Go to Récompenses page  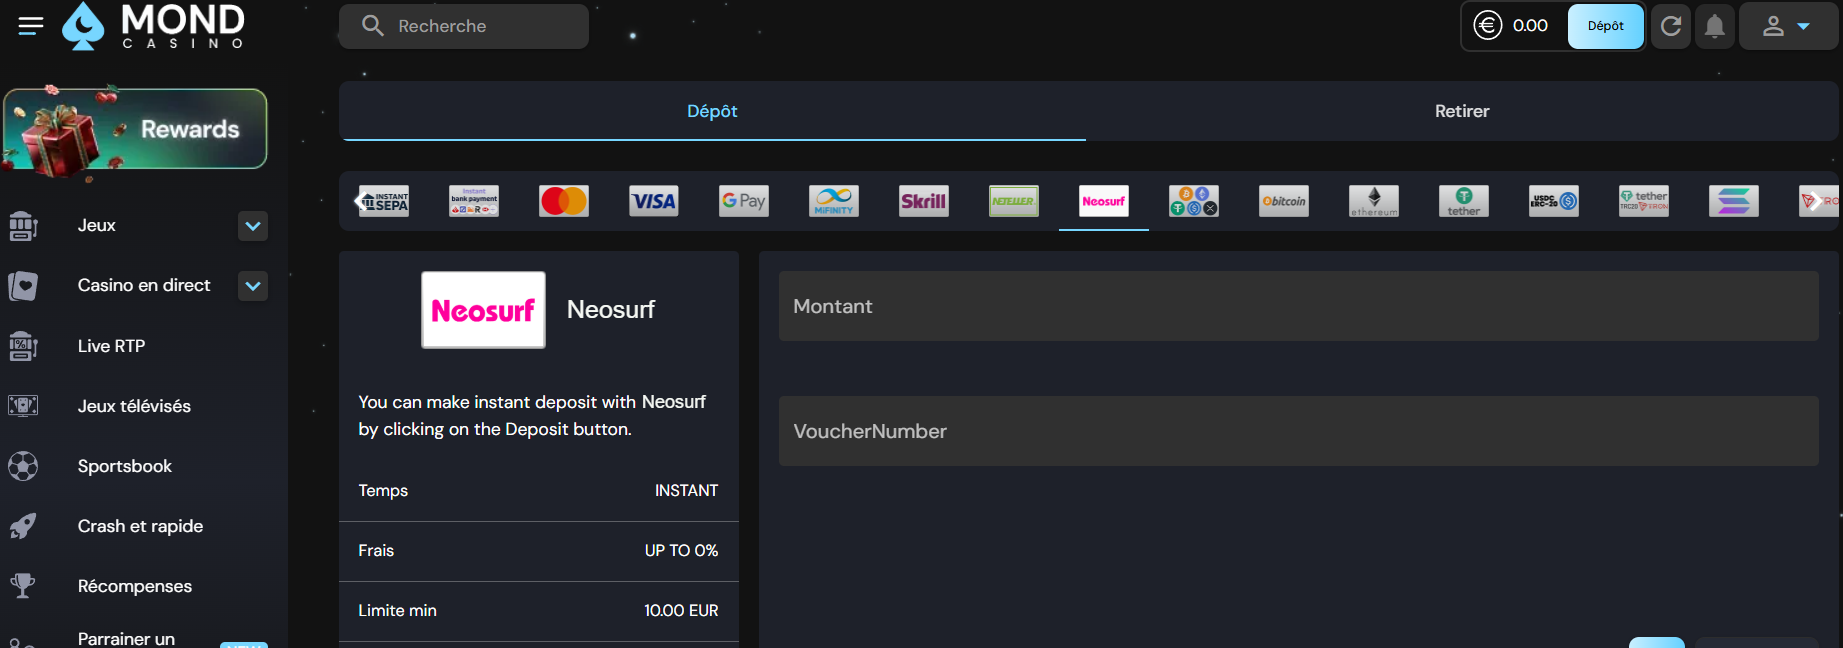point(135,586)
